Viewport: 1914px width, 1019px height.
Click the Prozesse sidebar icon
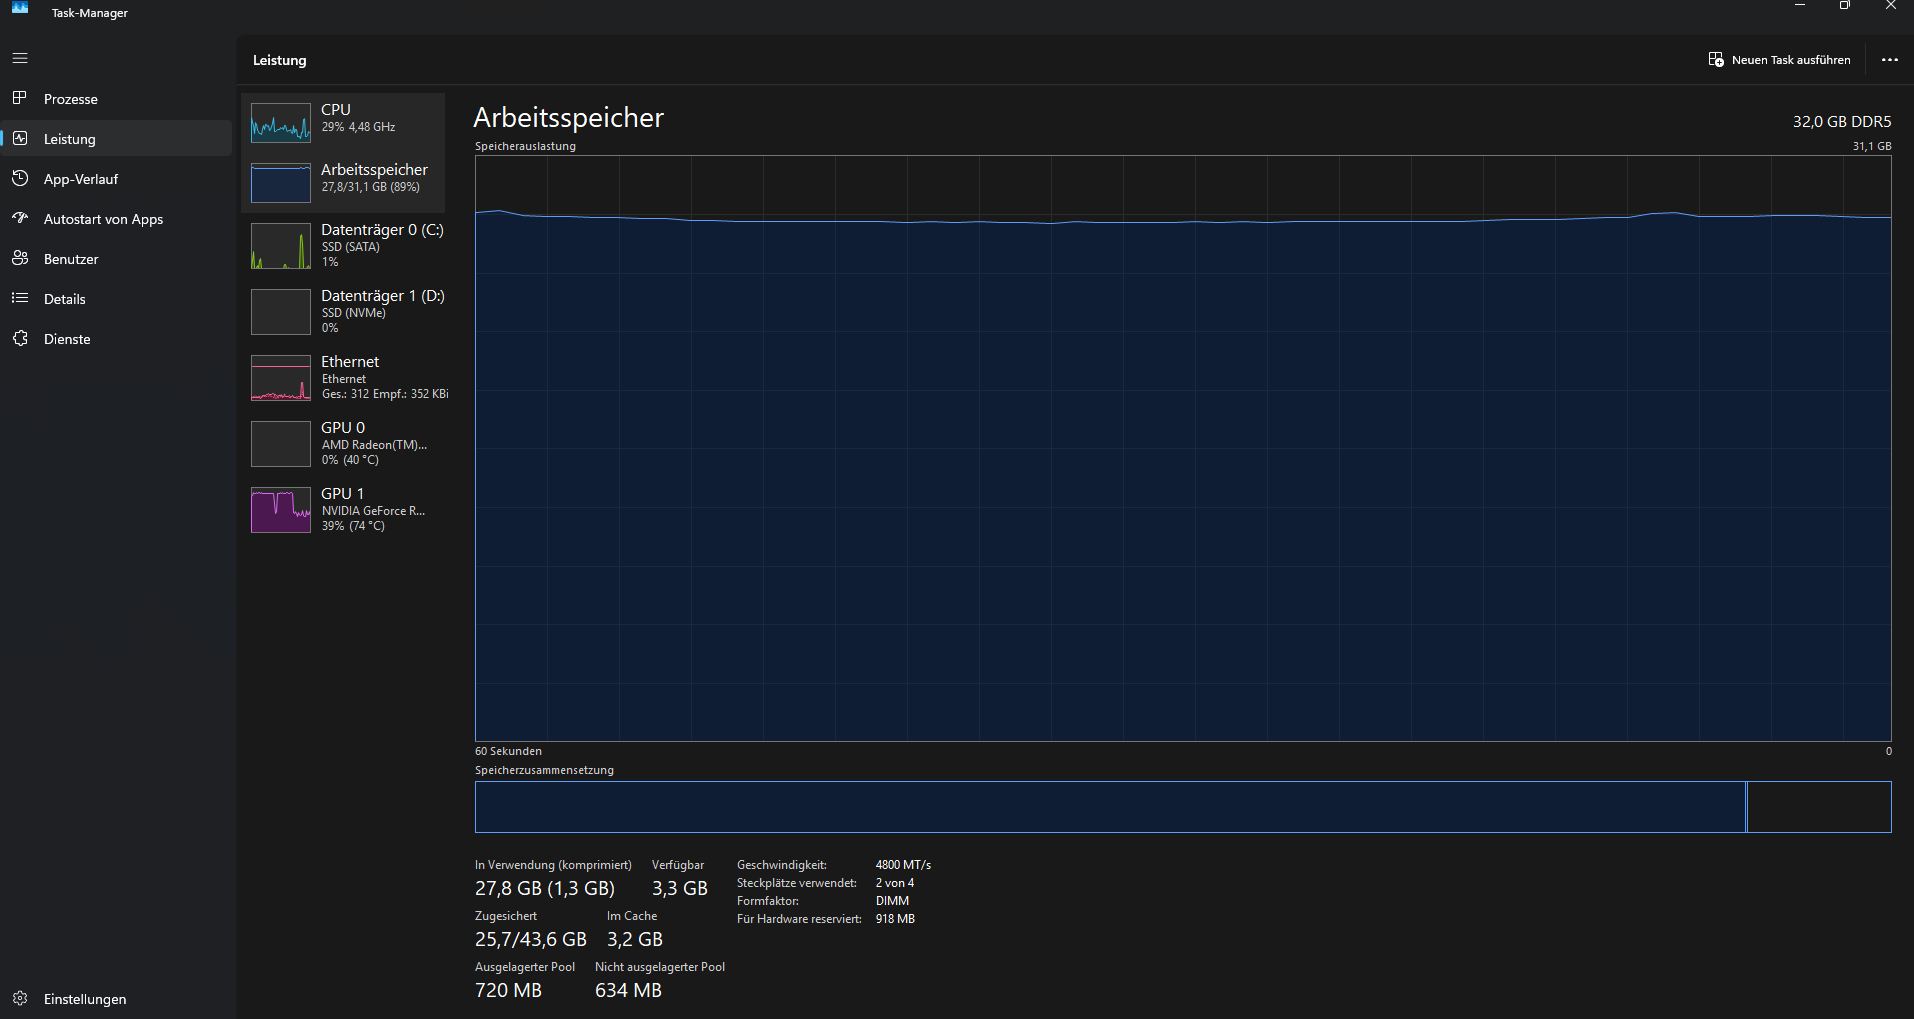pyautogui.click(x=20, y=98)
